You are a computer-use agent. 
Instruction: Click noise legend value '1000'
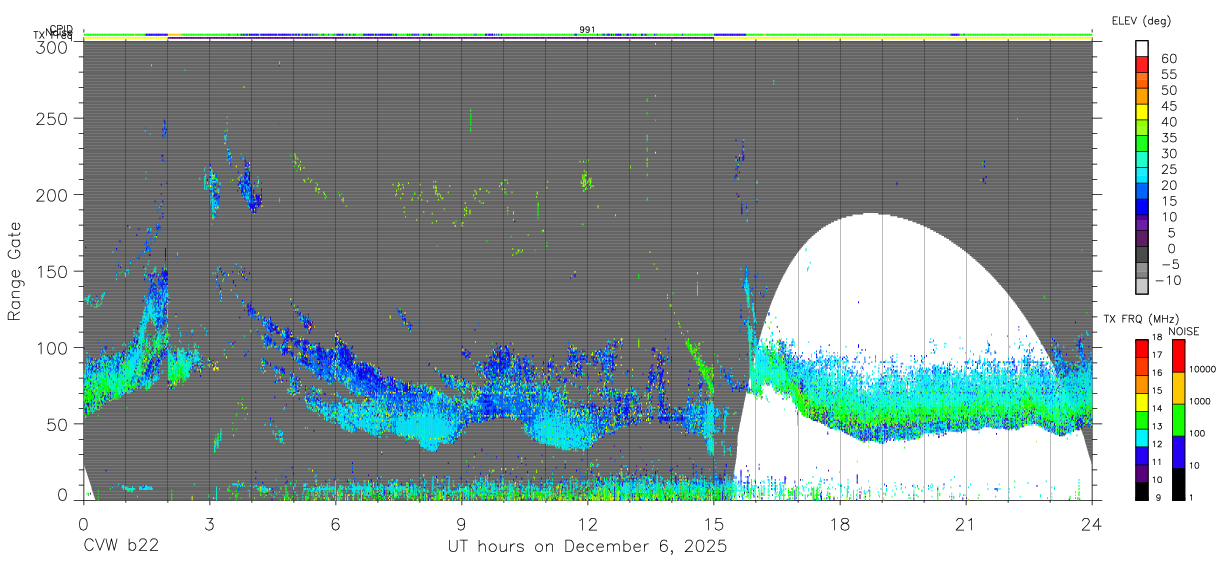[x=1201, y=402]
